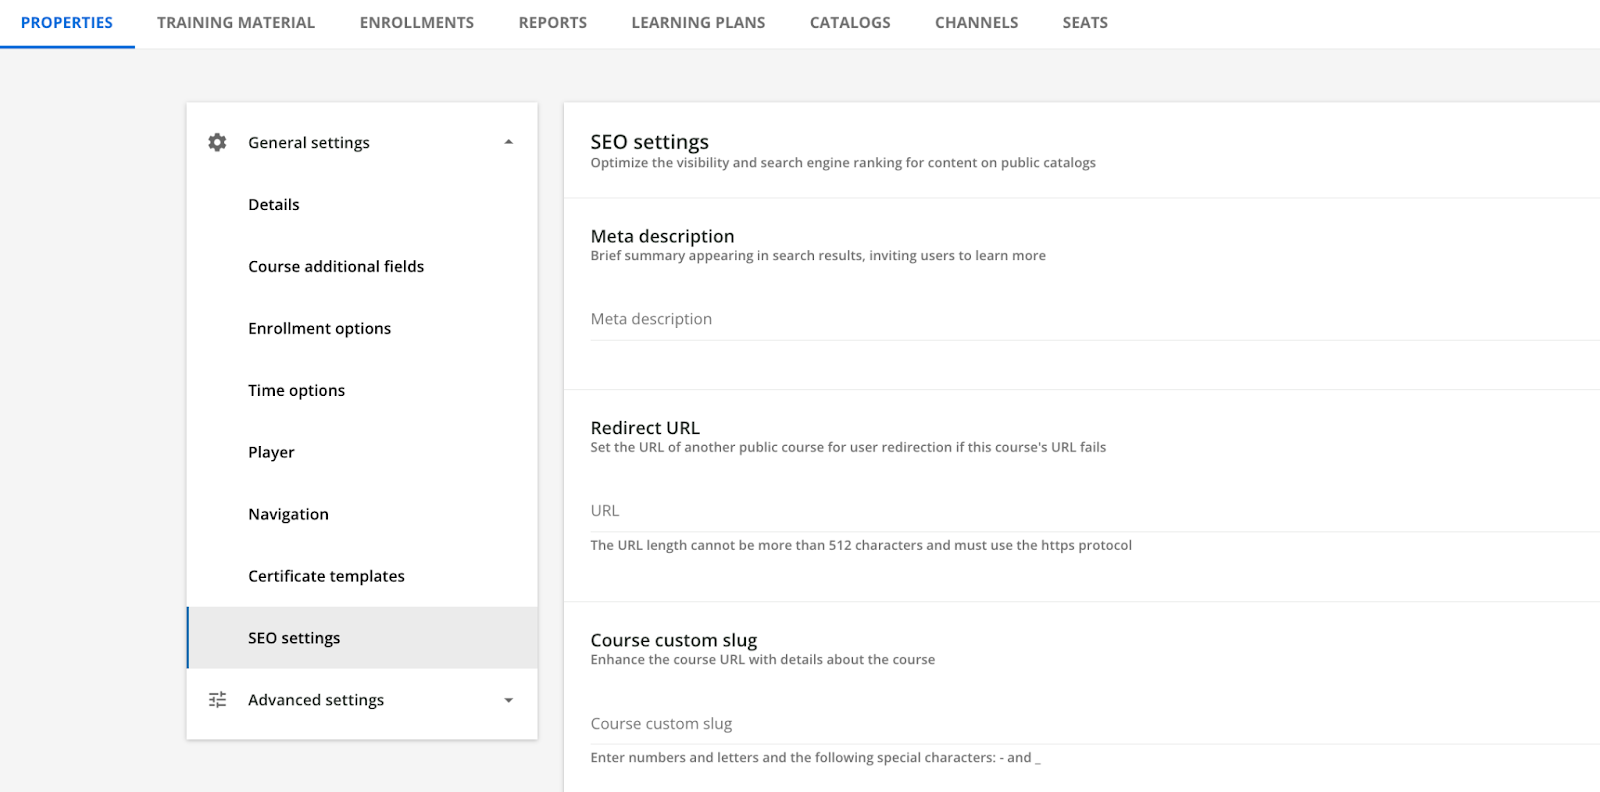This screenshot has height=792, width=1600.
Task: Switch to the Training Material tab
Action: tap(236, 23)
